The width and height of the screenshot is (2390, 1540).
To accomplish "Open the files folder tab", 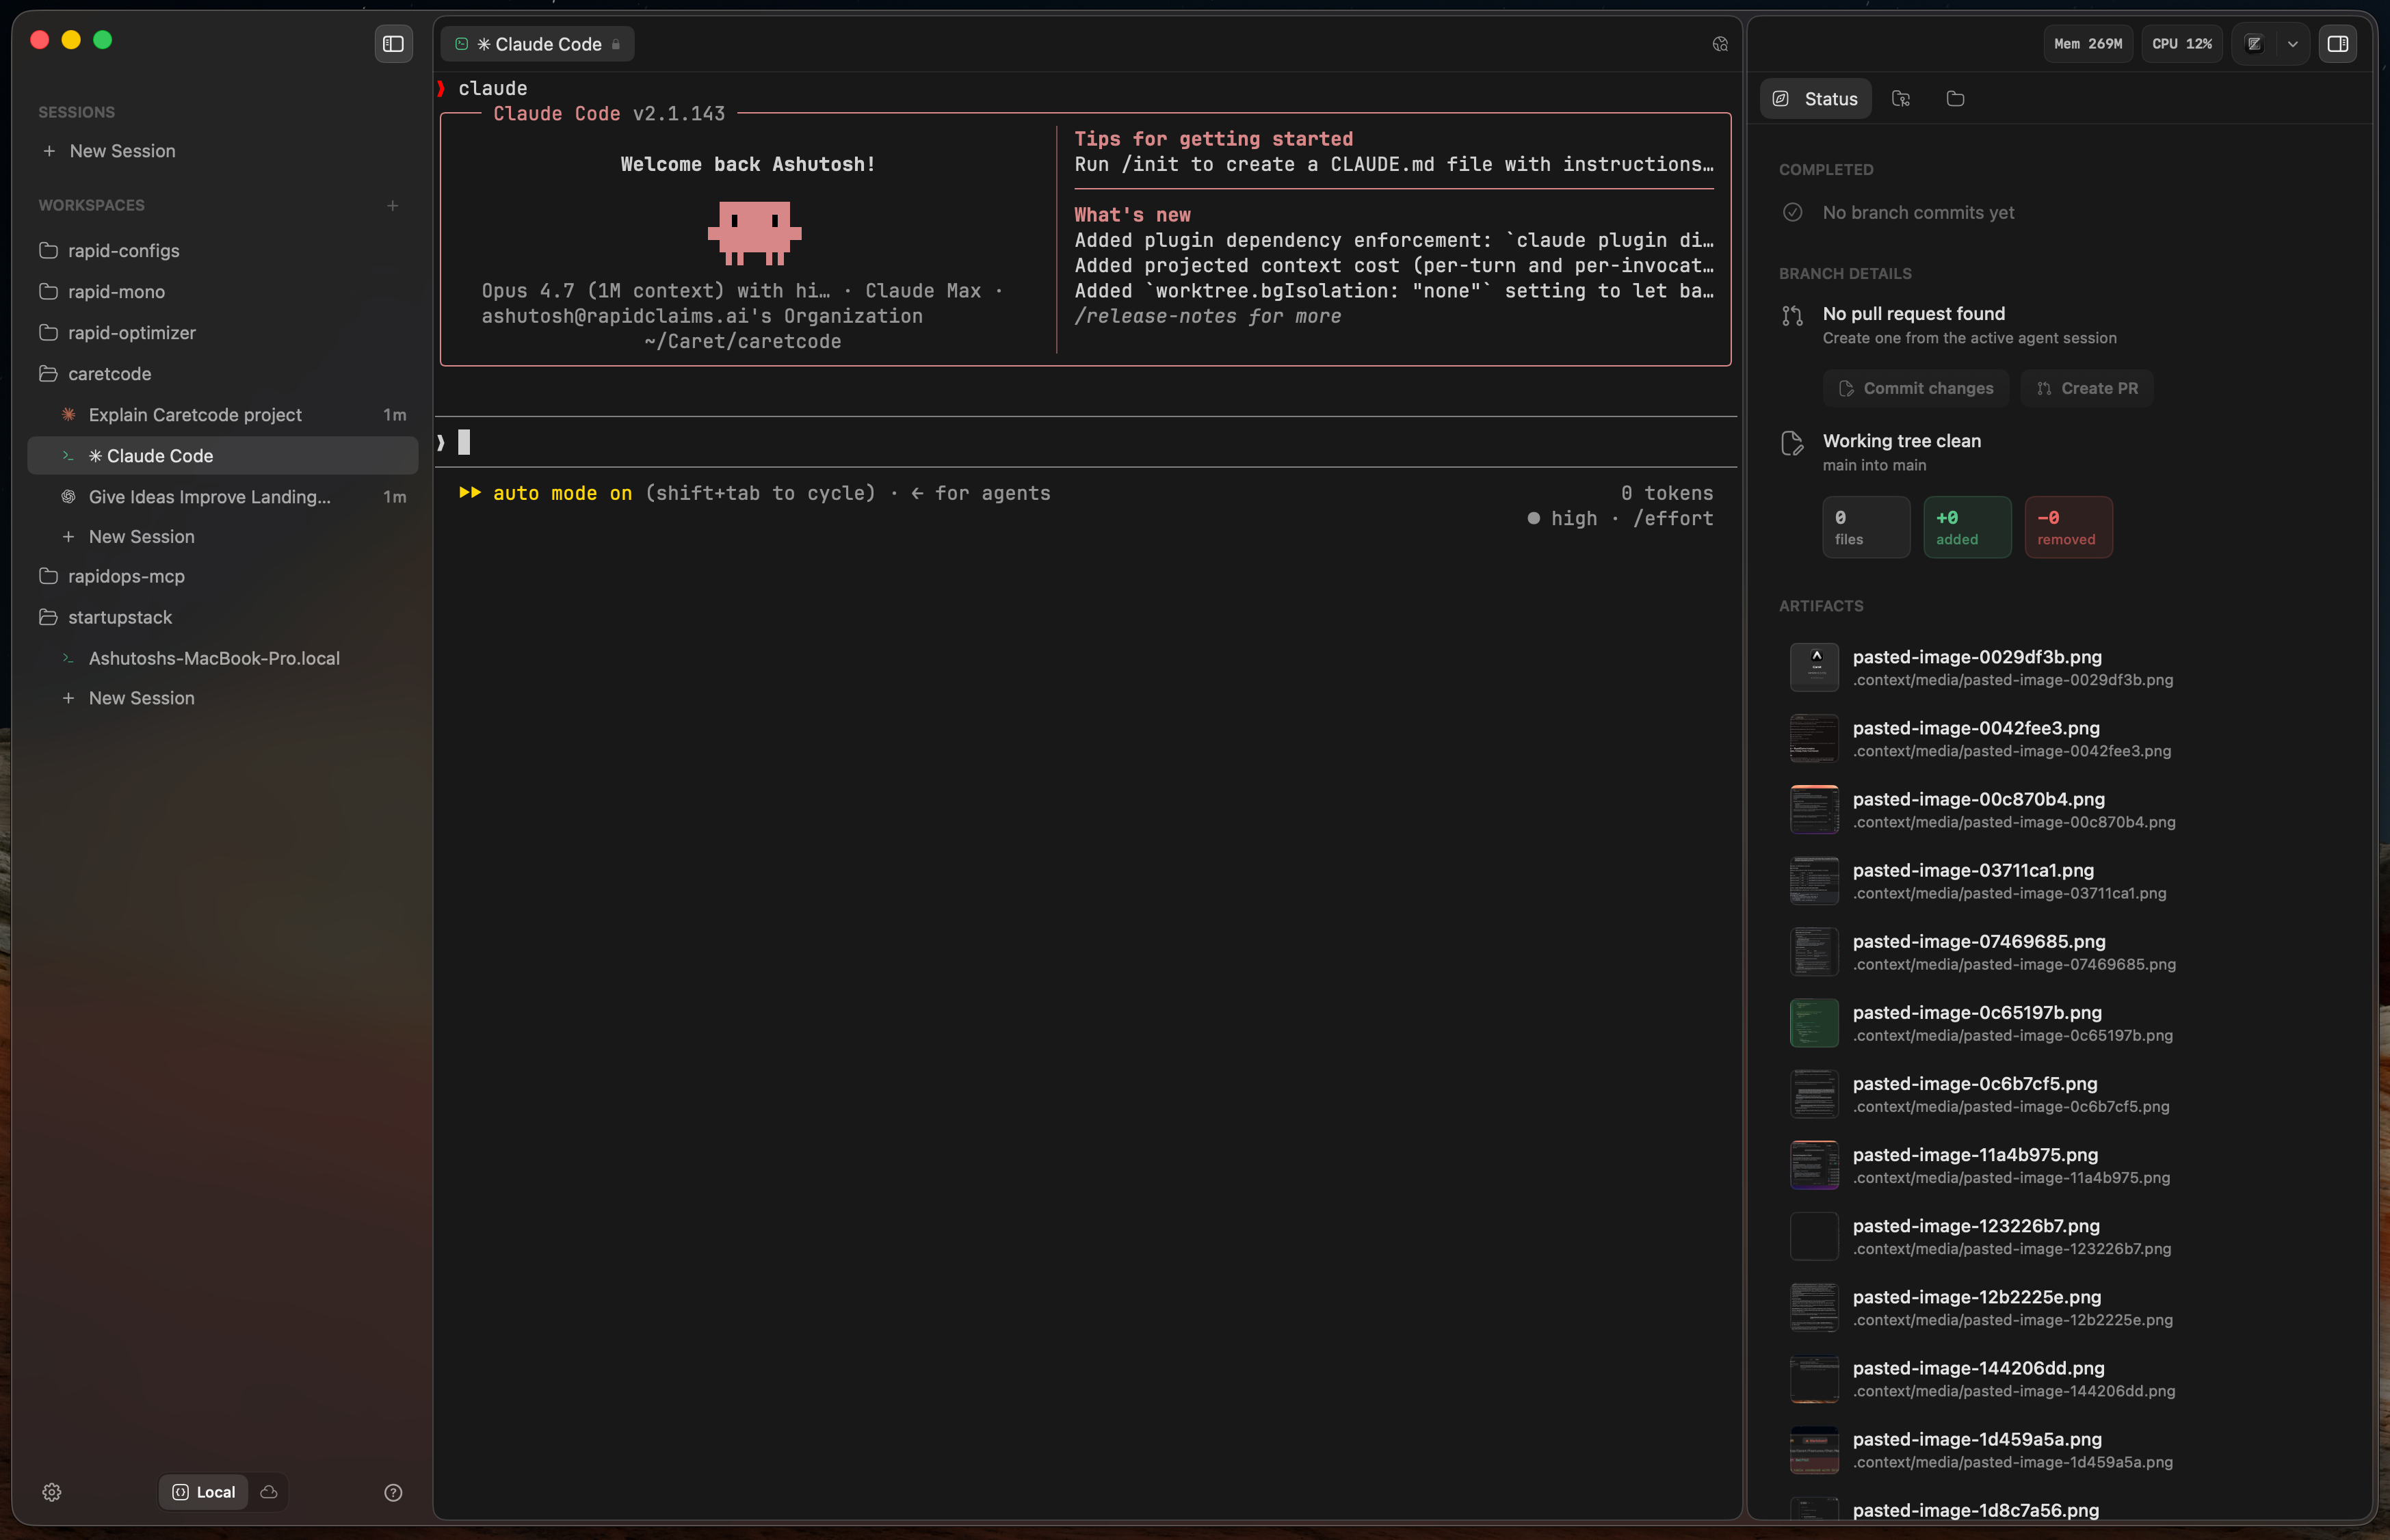I will pos(1955,99).
